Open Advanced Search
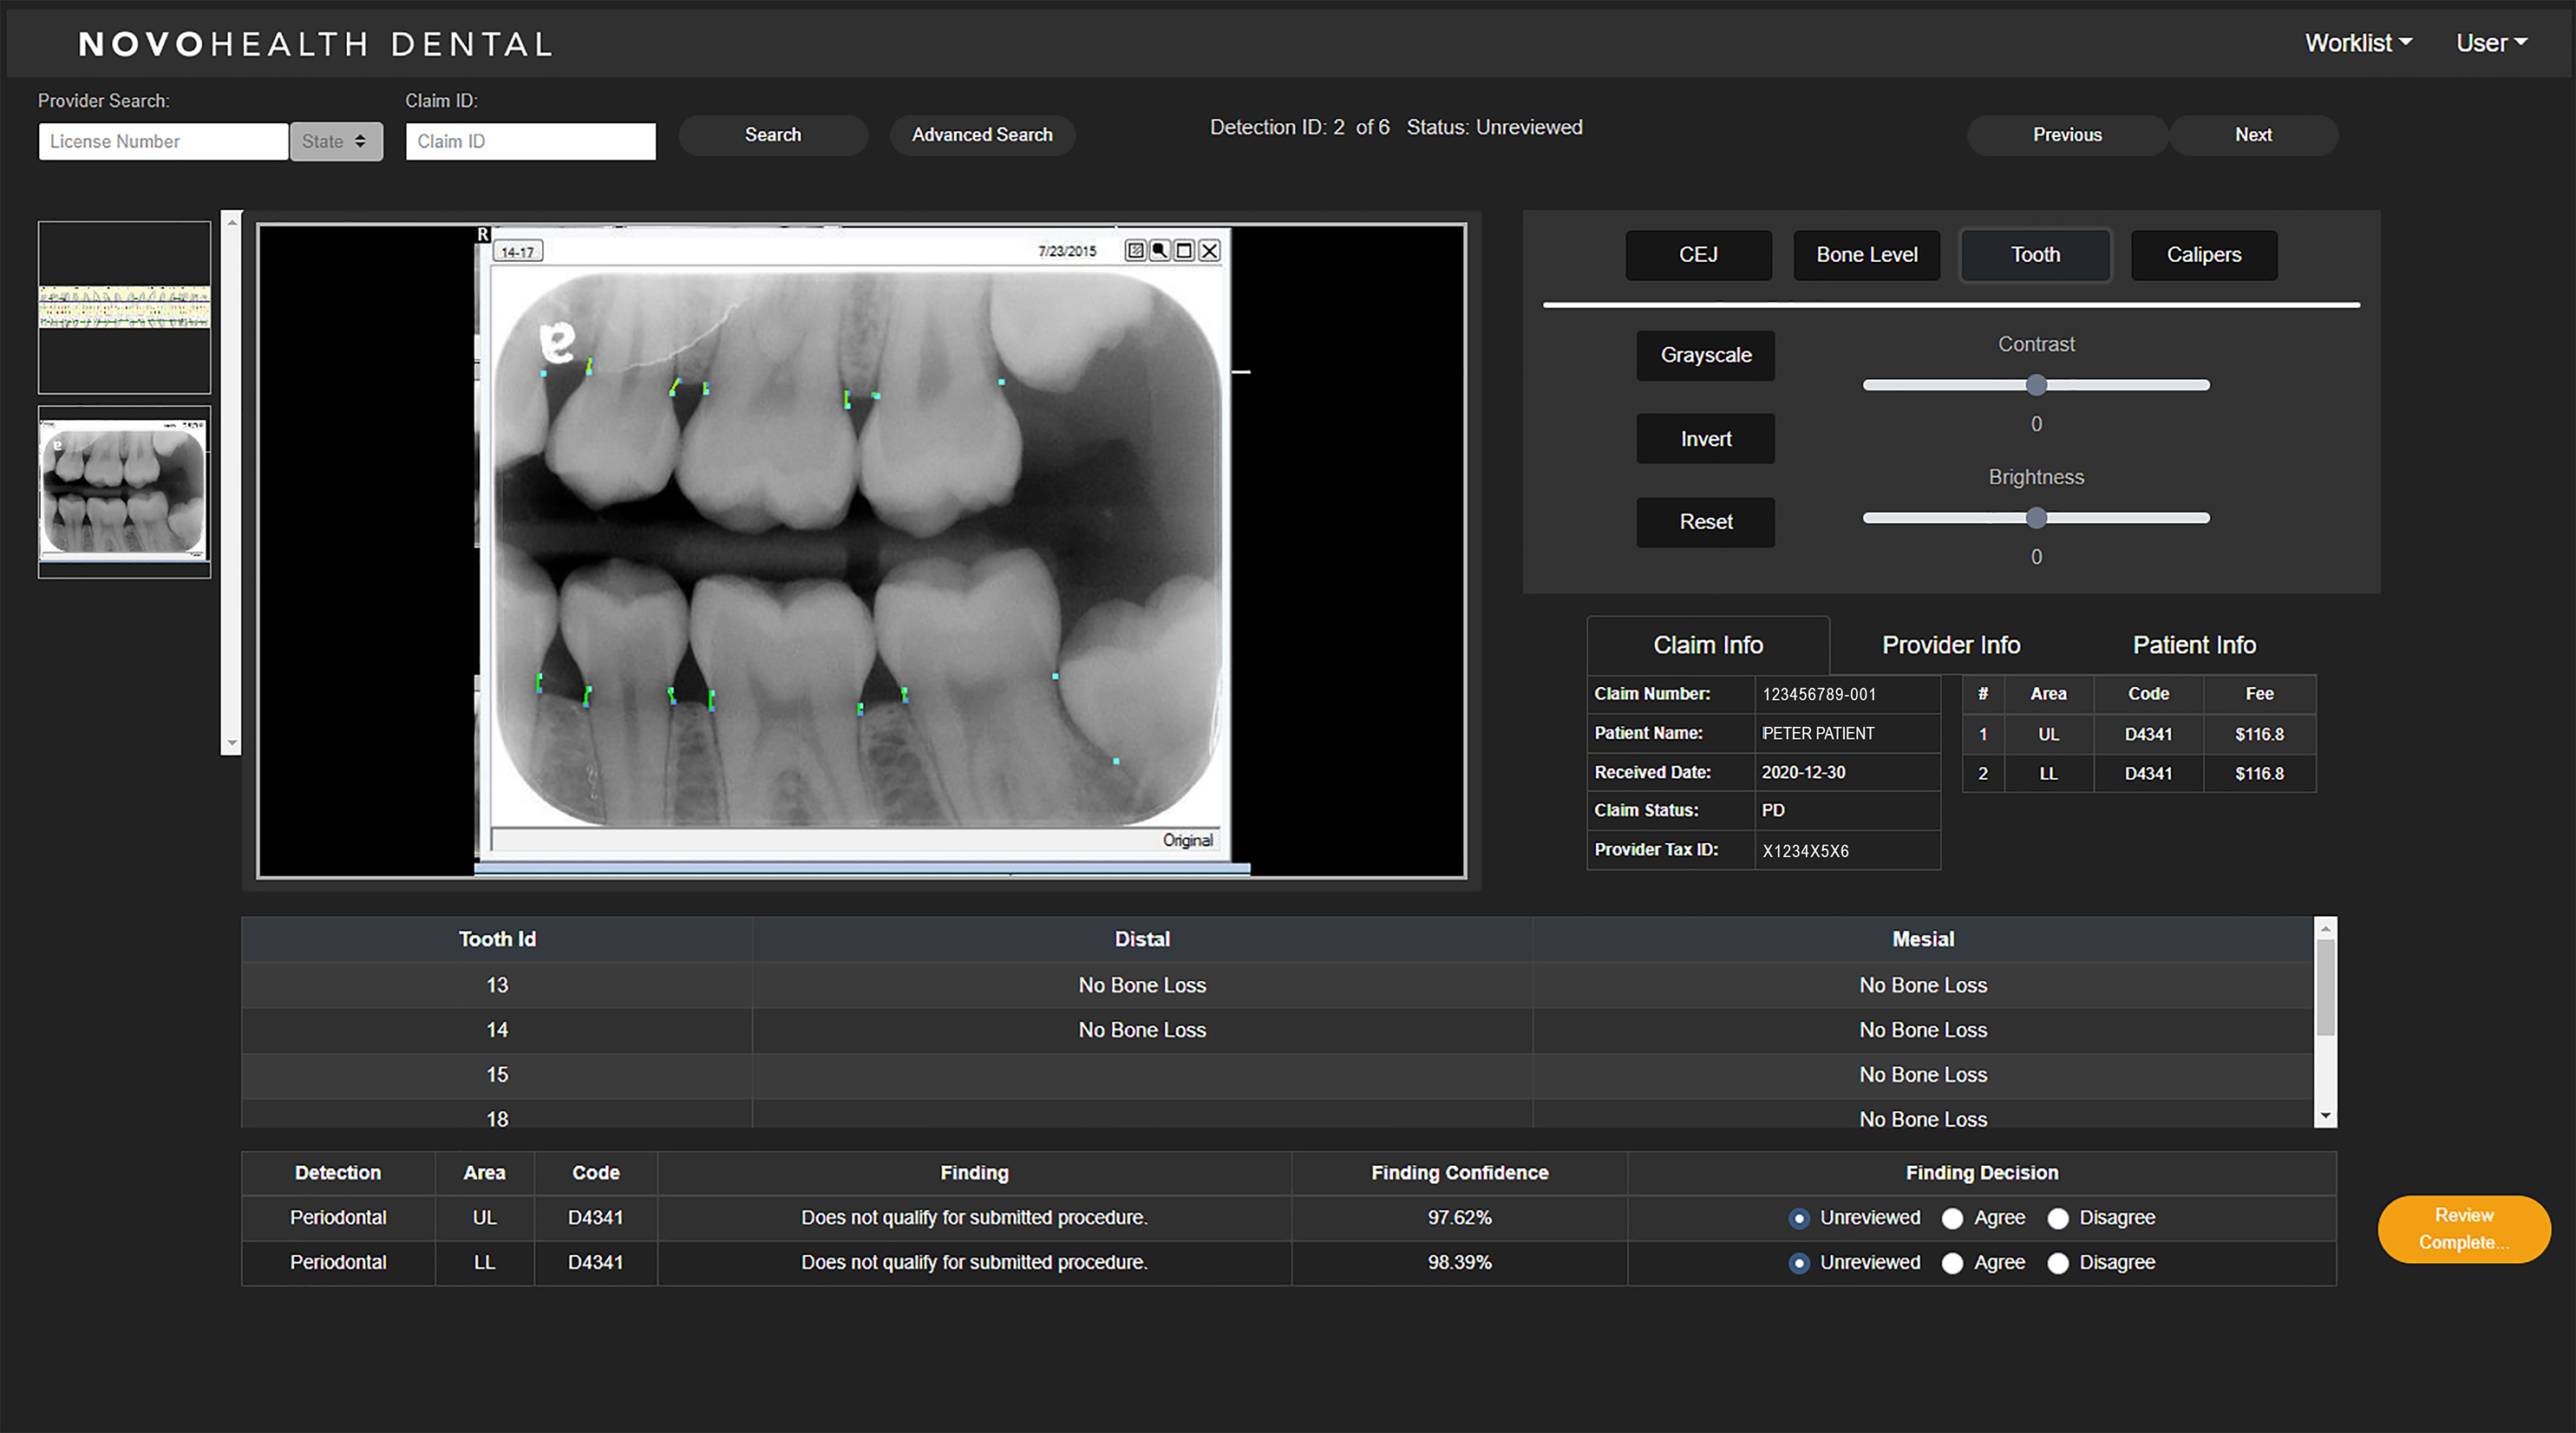This screenshot has height=1433, width=2576. click(982, 135)
